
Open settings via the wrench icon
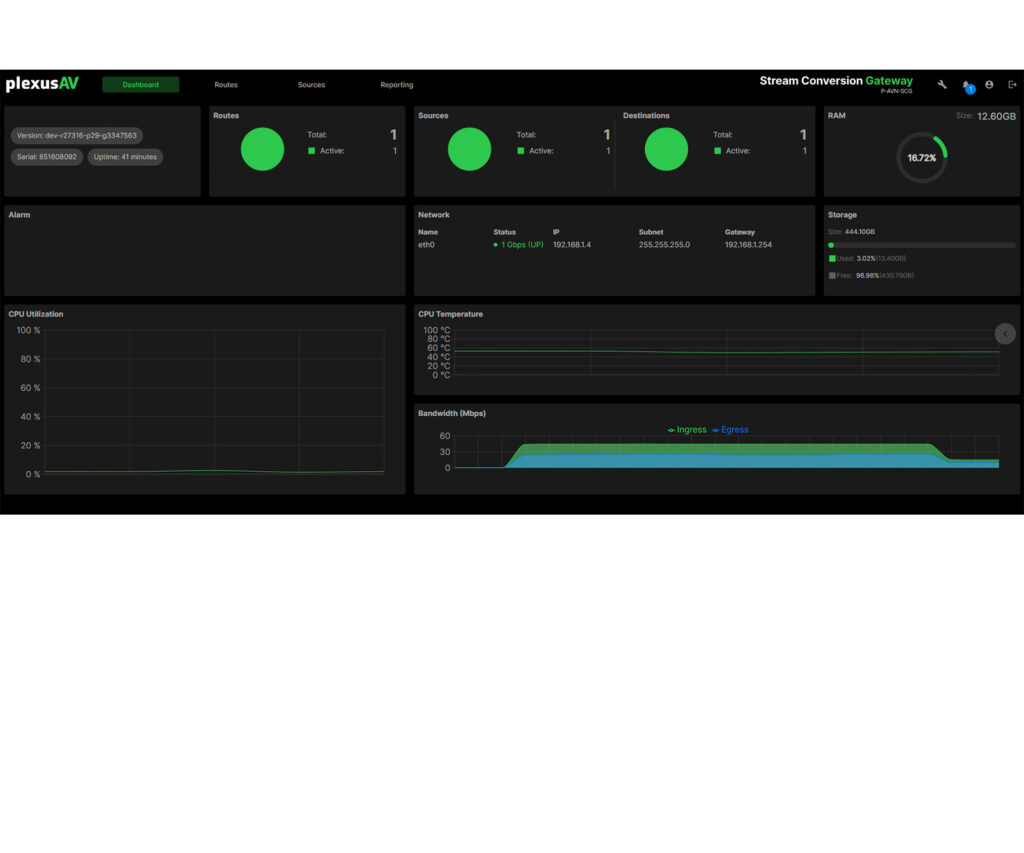(x=942, y=85)
